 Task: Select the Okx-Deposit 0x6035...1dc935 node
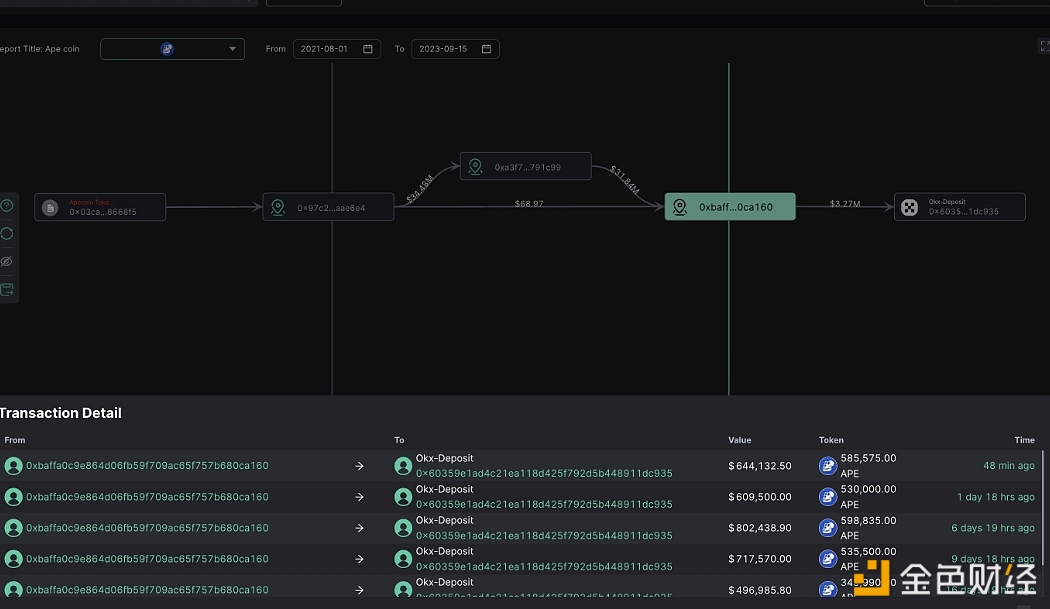click(960, 206)
